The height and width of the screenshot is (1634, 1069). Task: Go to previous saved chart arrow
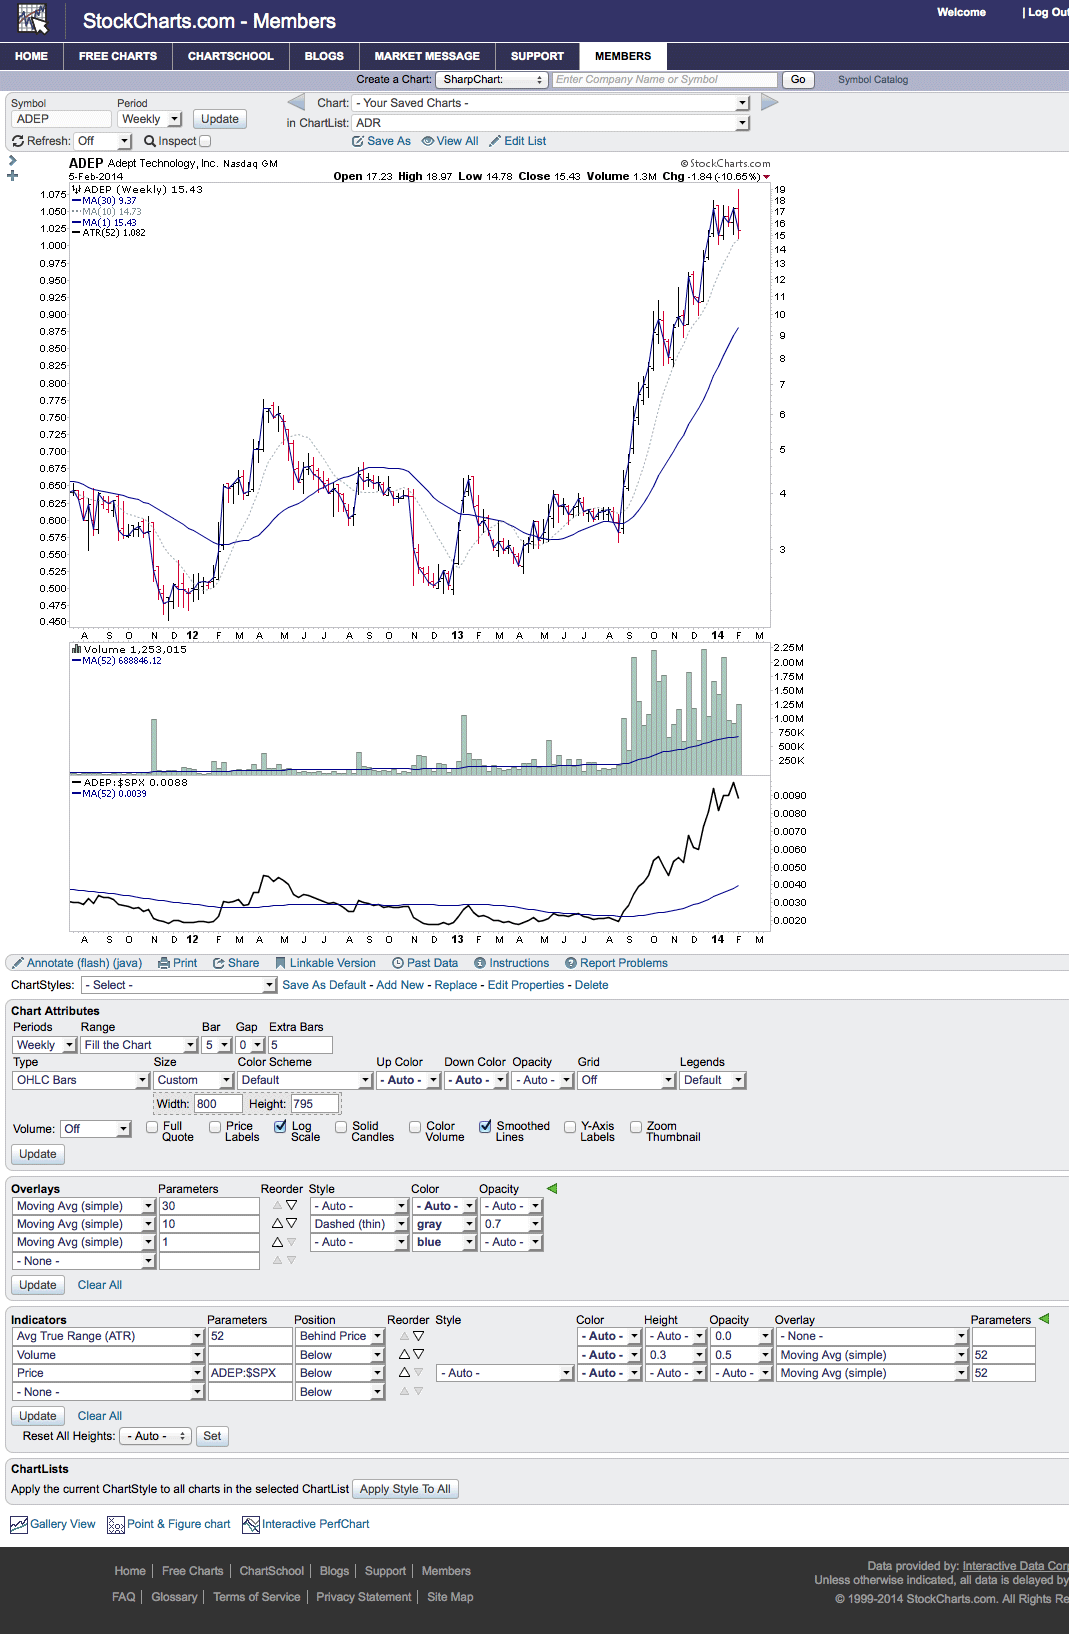(296, 102)
